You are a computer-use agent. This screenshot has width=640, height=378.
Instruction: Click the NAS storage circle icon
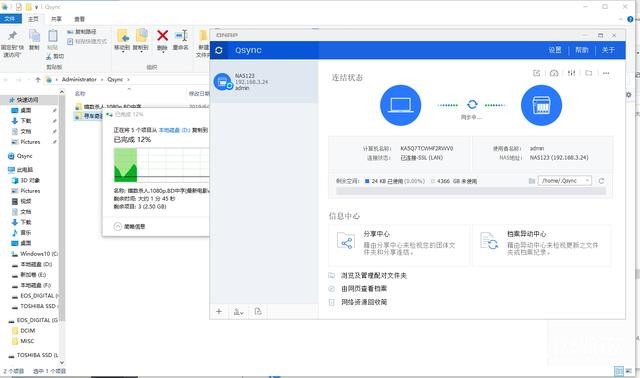[x=541, y=105]
